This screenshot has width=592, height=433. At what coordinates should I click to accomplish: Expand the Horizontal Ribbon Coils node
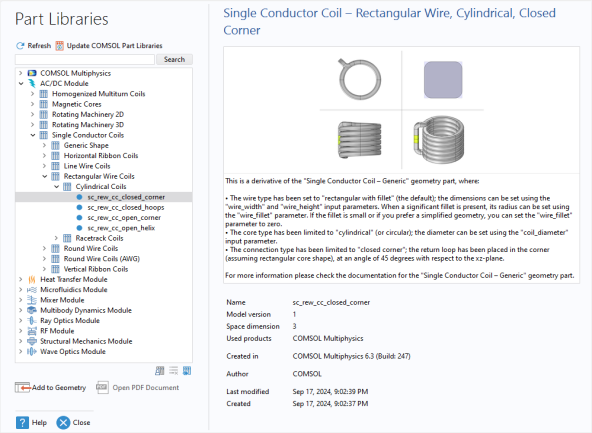pos(45,156)
